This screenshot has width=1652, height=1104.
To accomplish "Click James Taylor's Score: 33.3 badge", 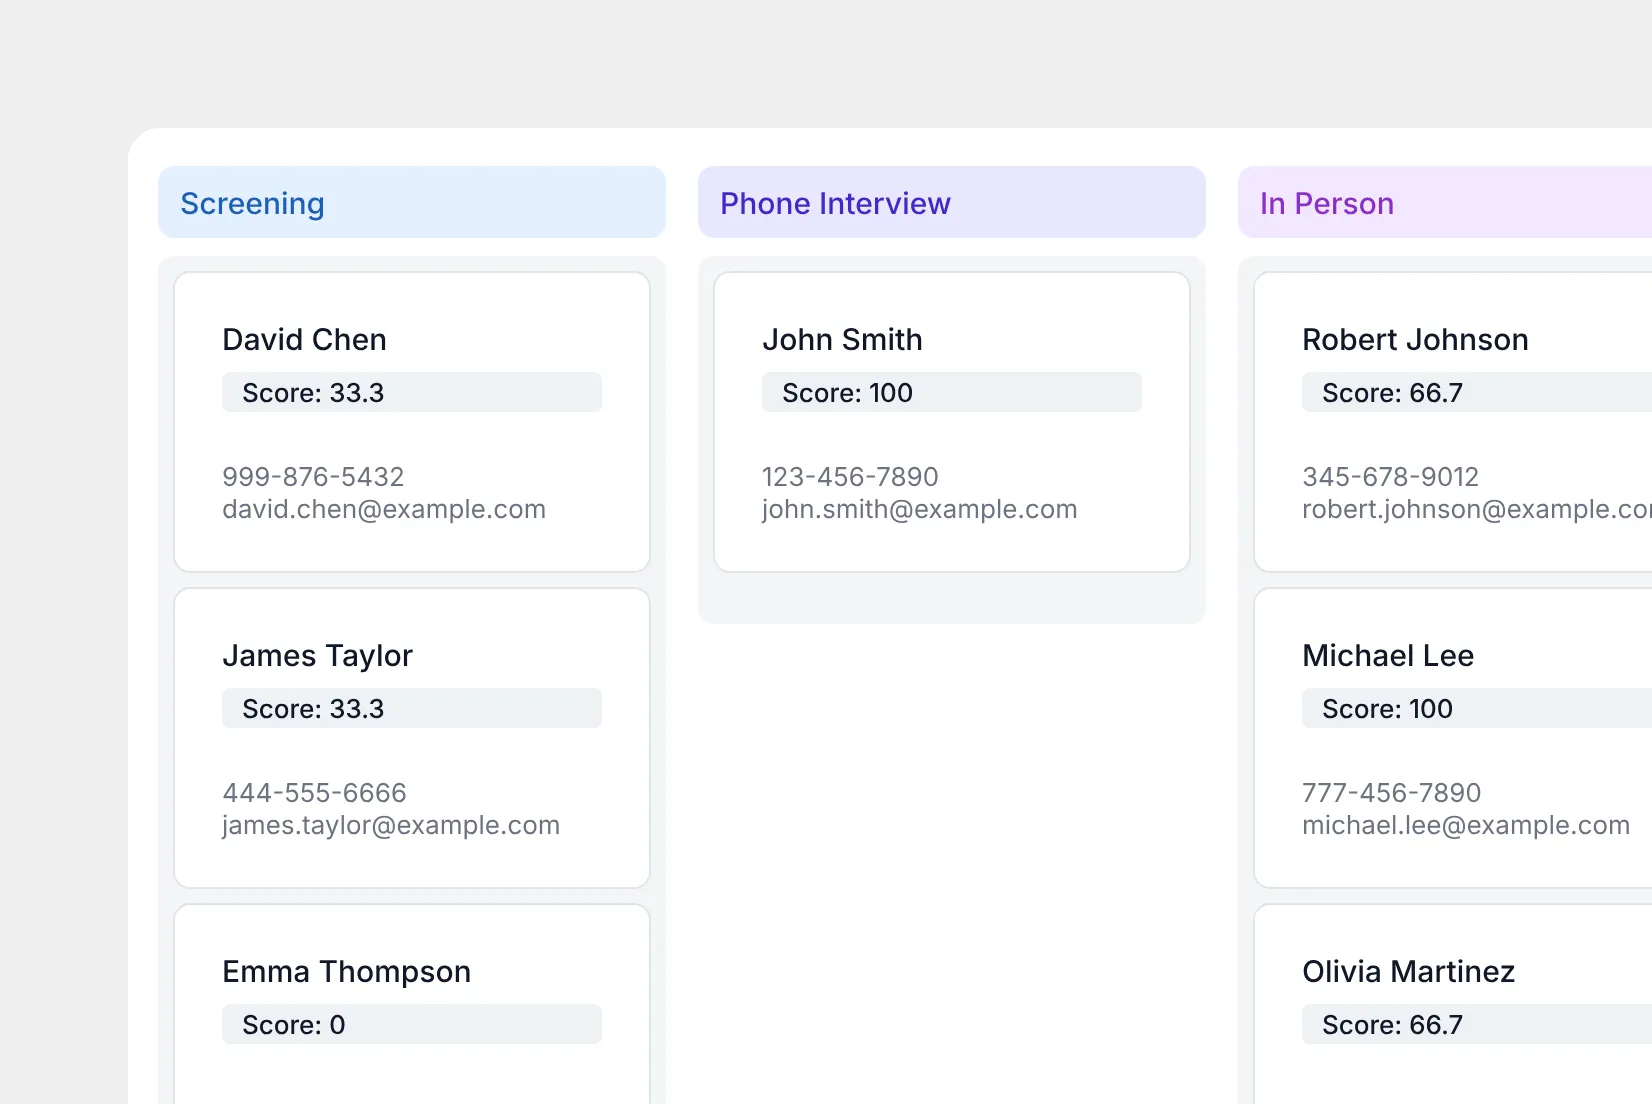I will (x=412, y=708).
